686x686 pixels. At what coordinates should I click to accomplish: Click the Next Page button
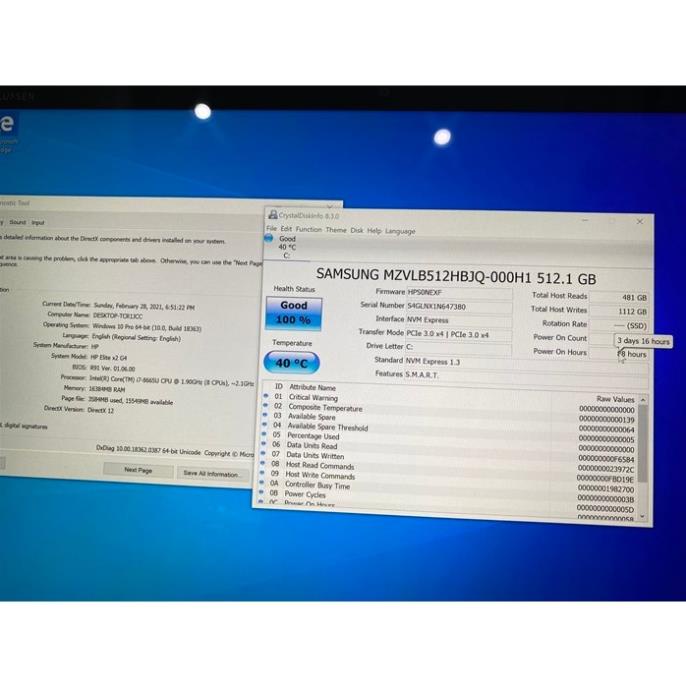pyautogui.click(x=138, y=470)
